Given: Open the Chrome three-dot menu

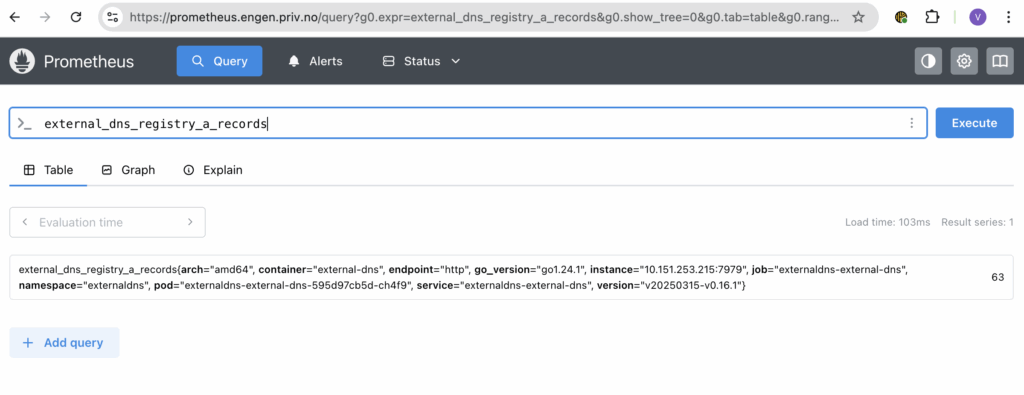Looking at the screenshot, I should coord(1009,18).
